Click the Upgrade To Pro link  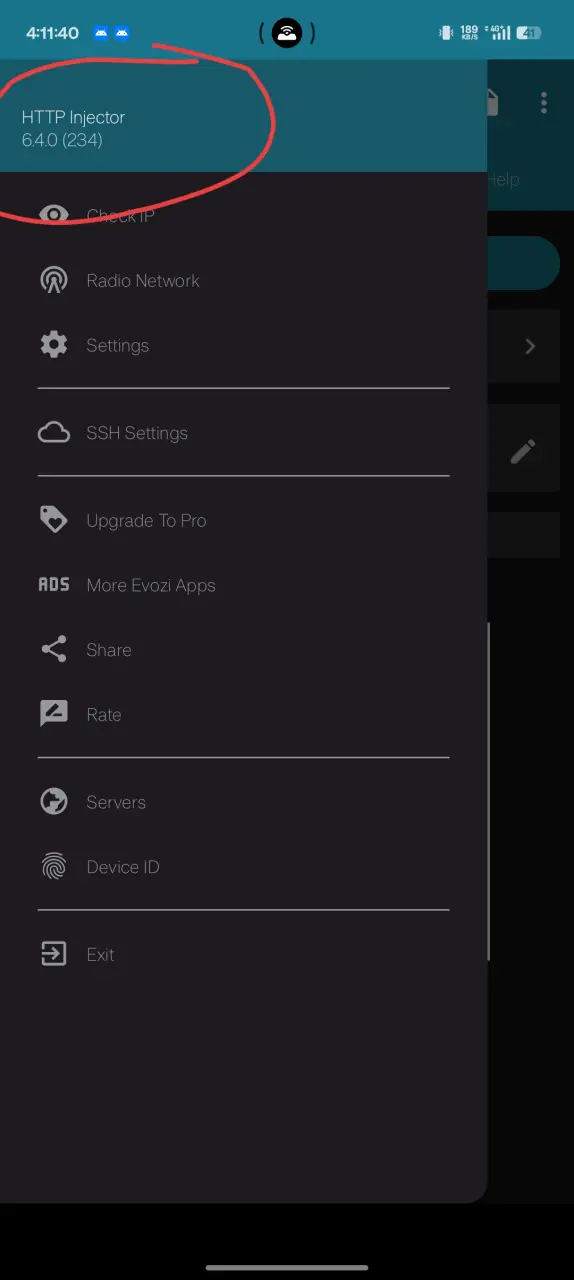[x=146, y=520]
